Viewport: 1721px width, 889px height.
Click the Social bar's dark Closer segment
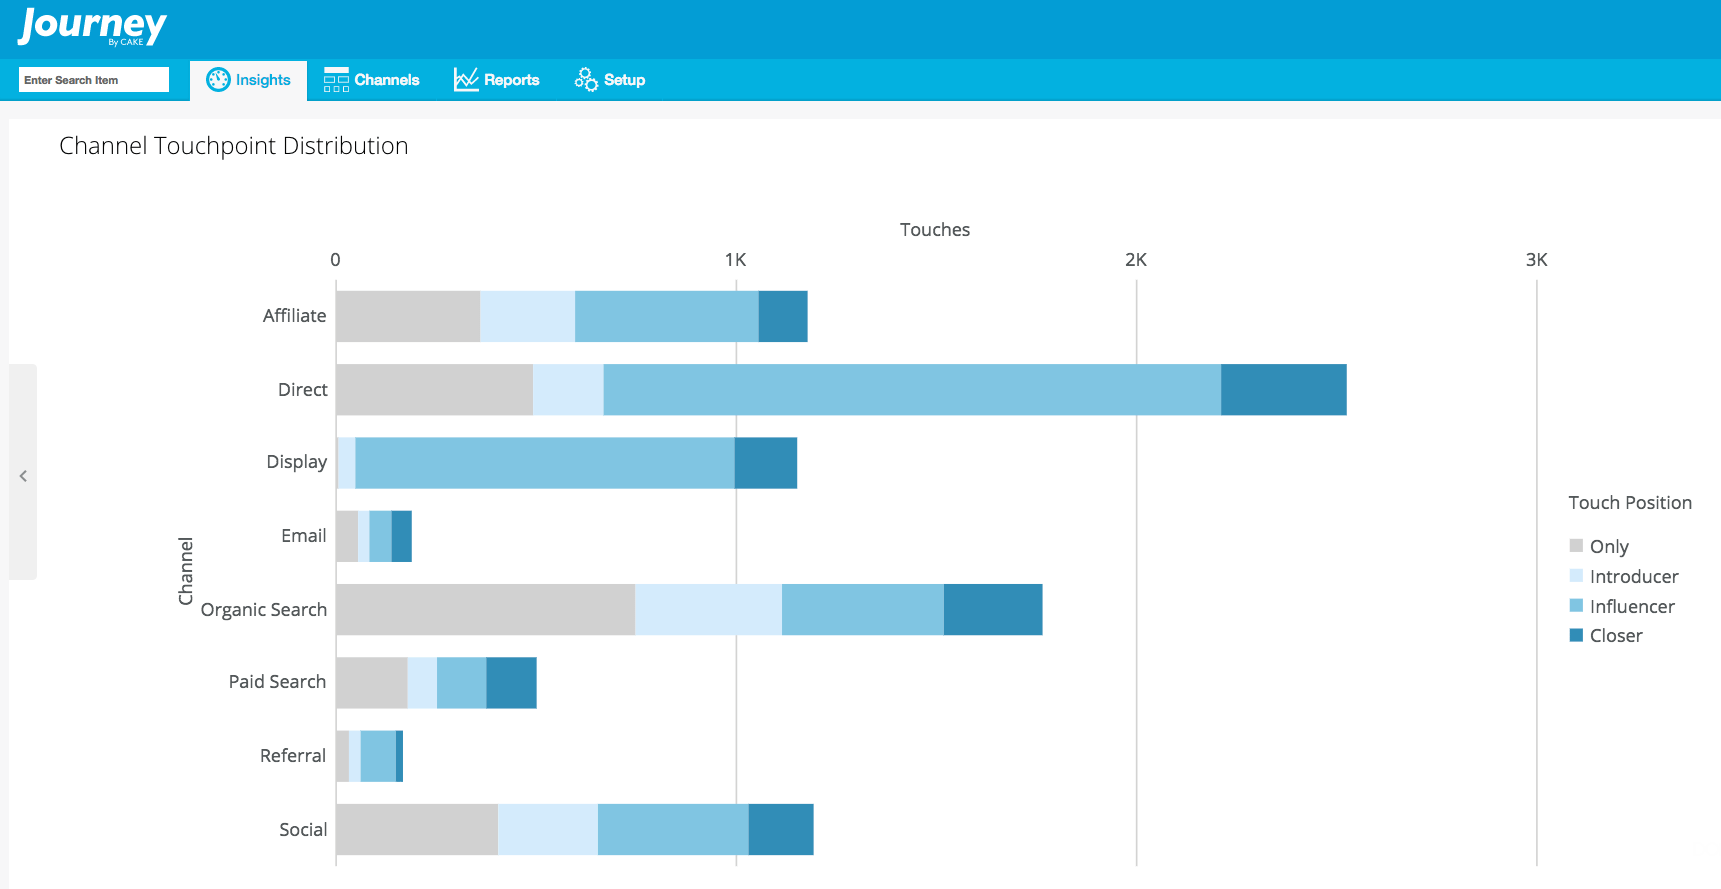[x=781, y=830]
